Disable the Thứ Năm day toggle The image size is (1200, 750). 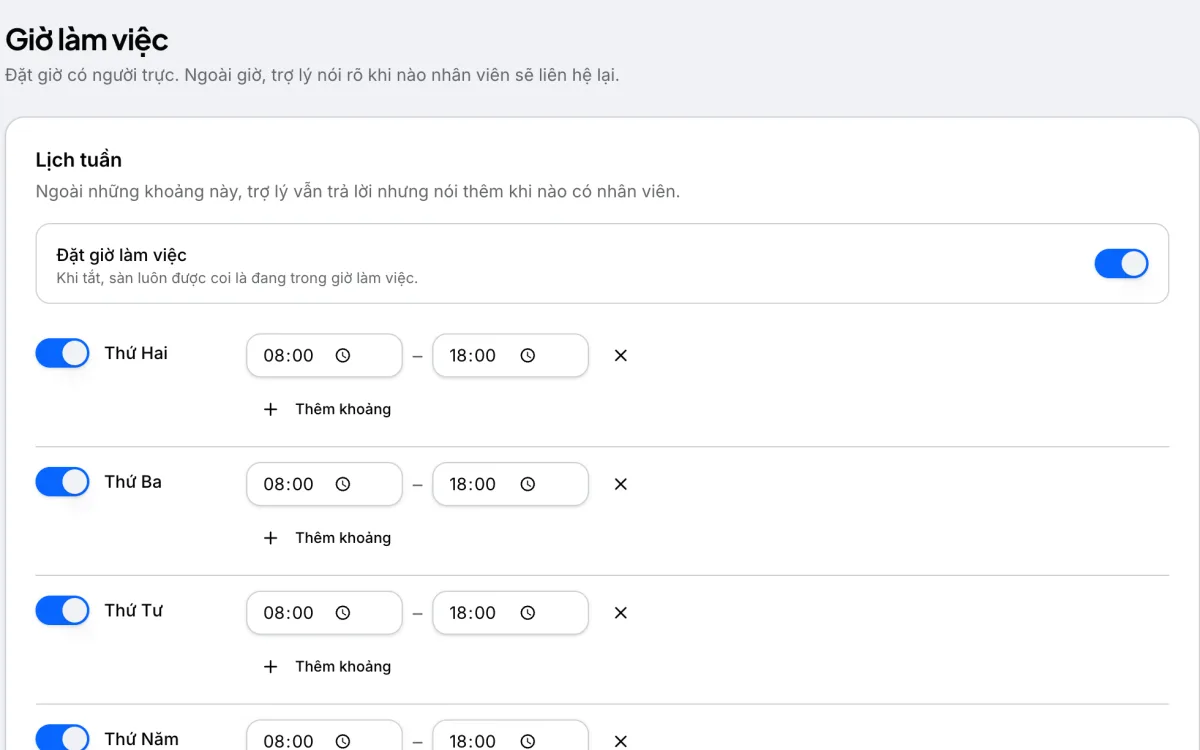point(62,738)
